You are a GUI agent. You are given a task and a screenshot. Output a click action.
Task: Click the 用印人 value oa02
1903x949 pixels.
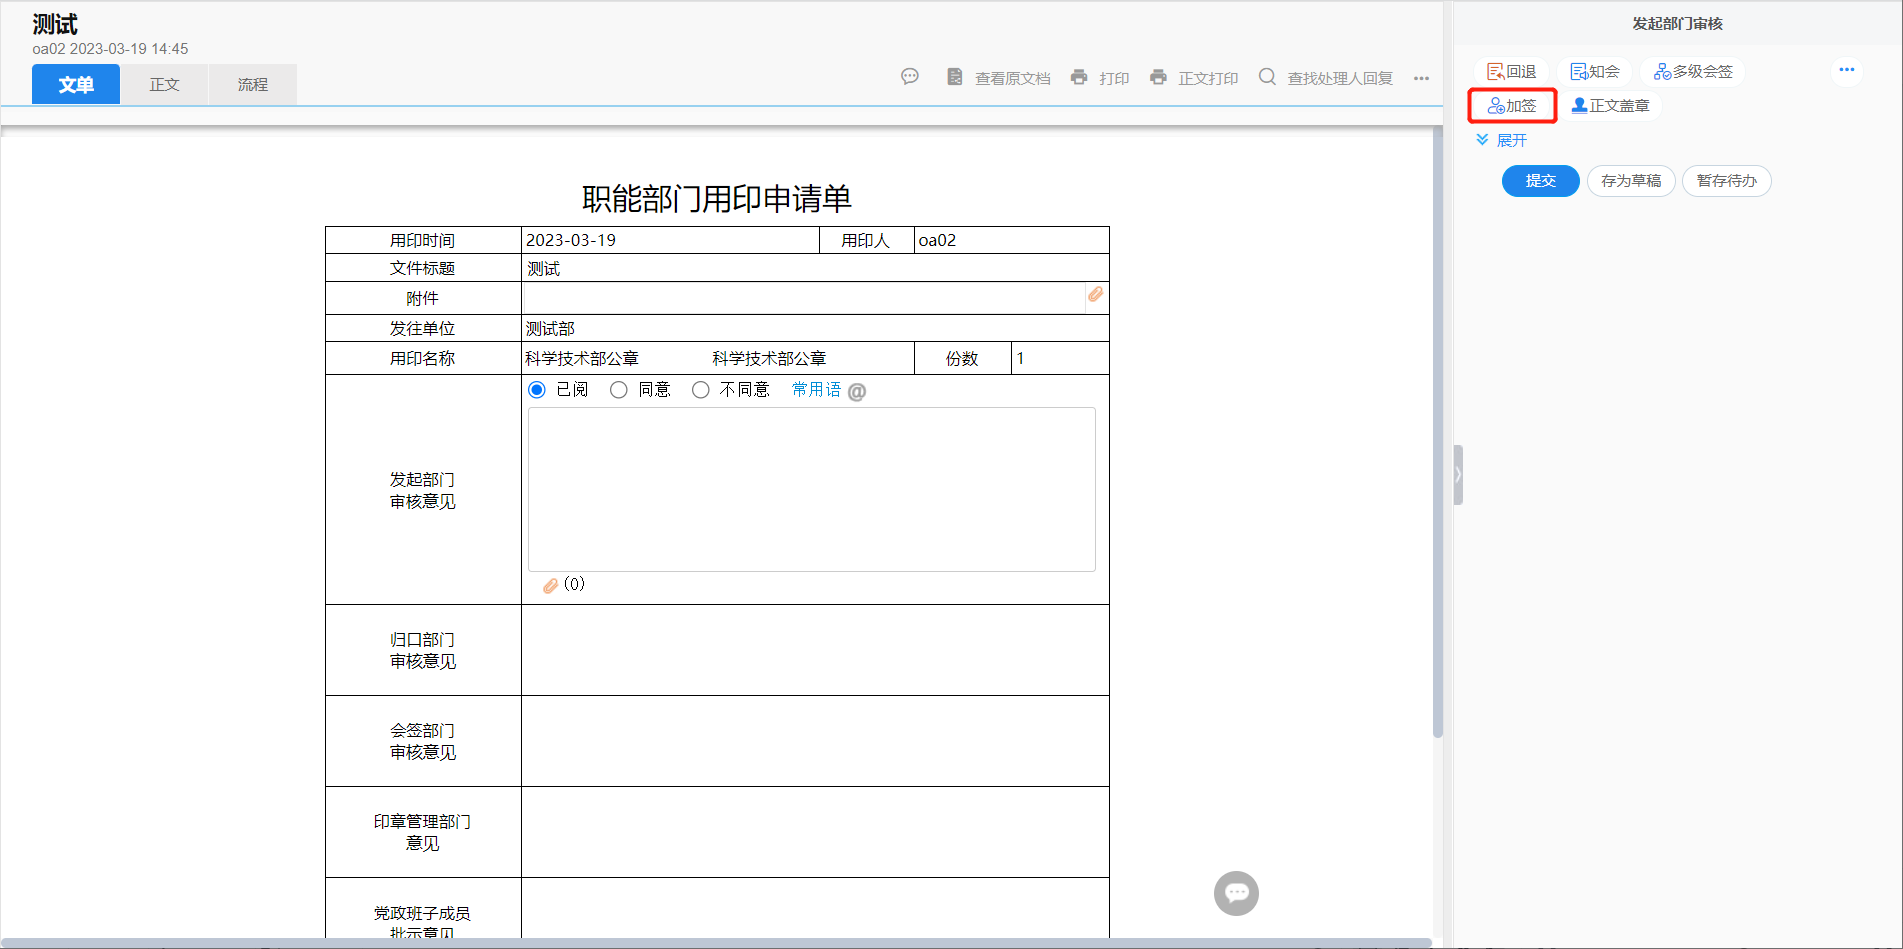pos(937,240)
